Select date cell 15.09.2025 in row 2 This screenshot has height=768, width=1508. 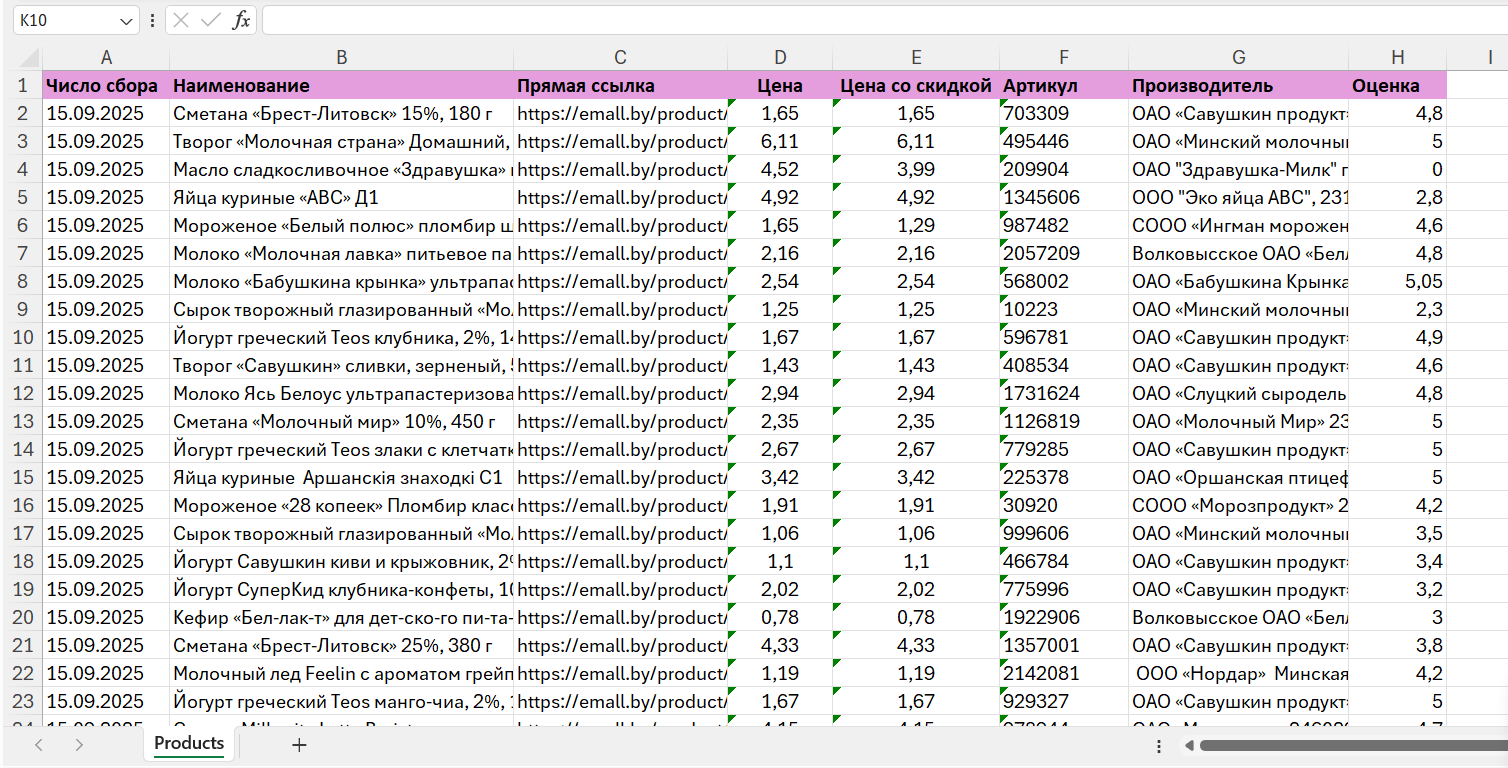tap(106, 113)
